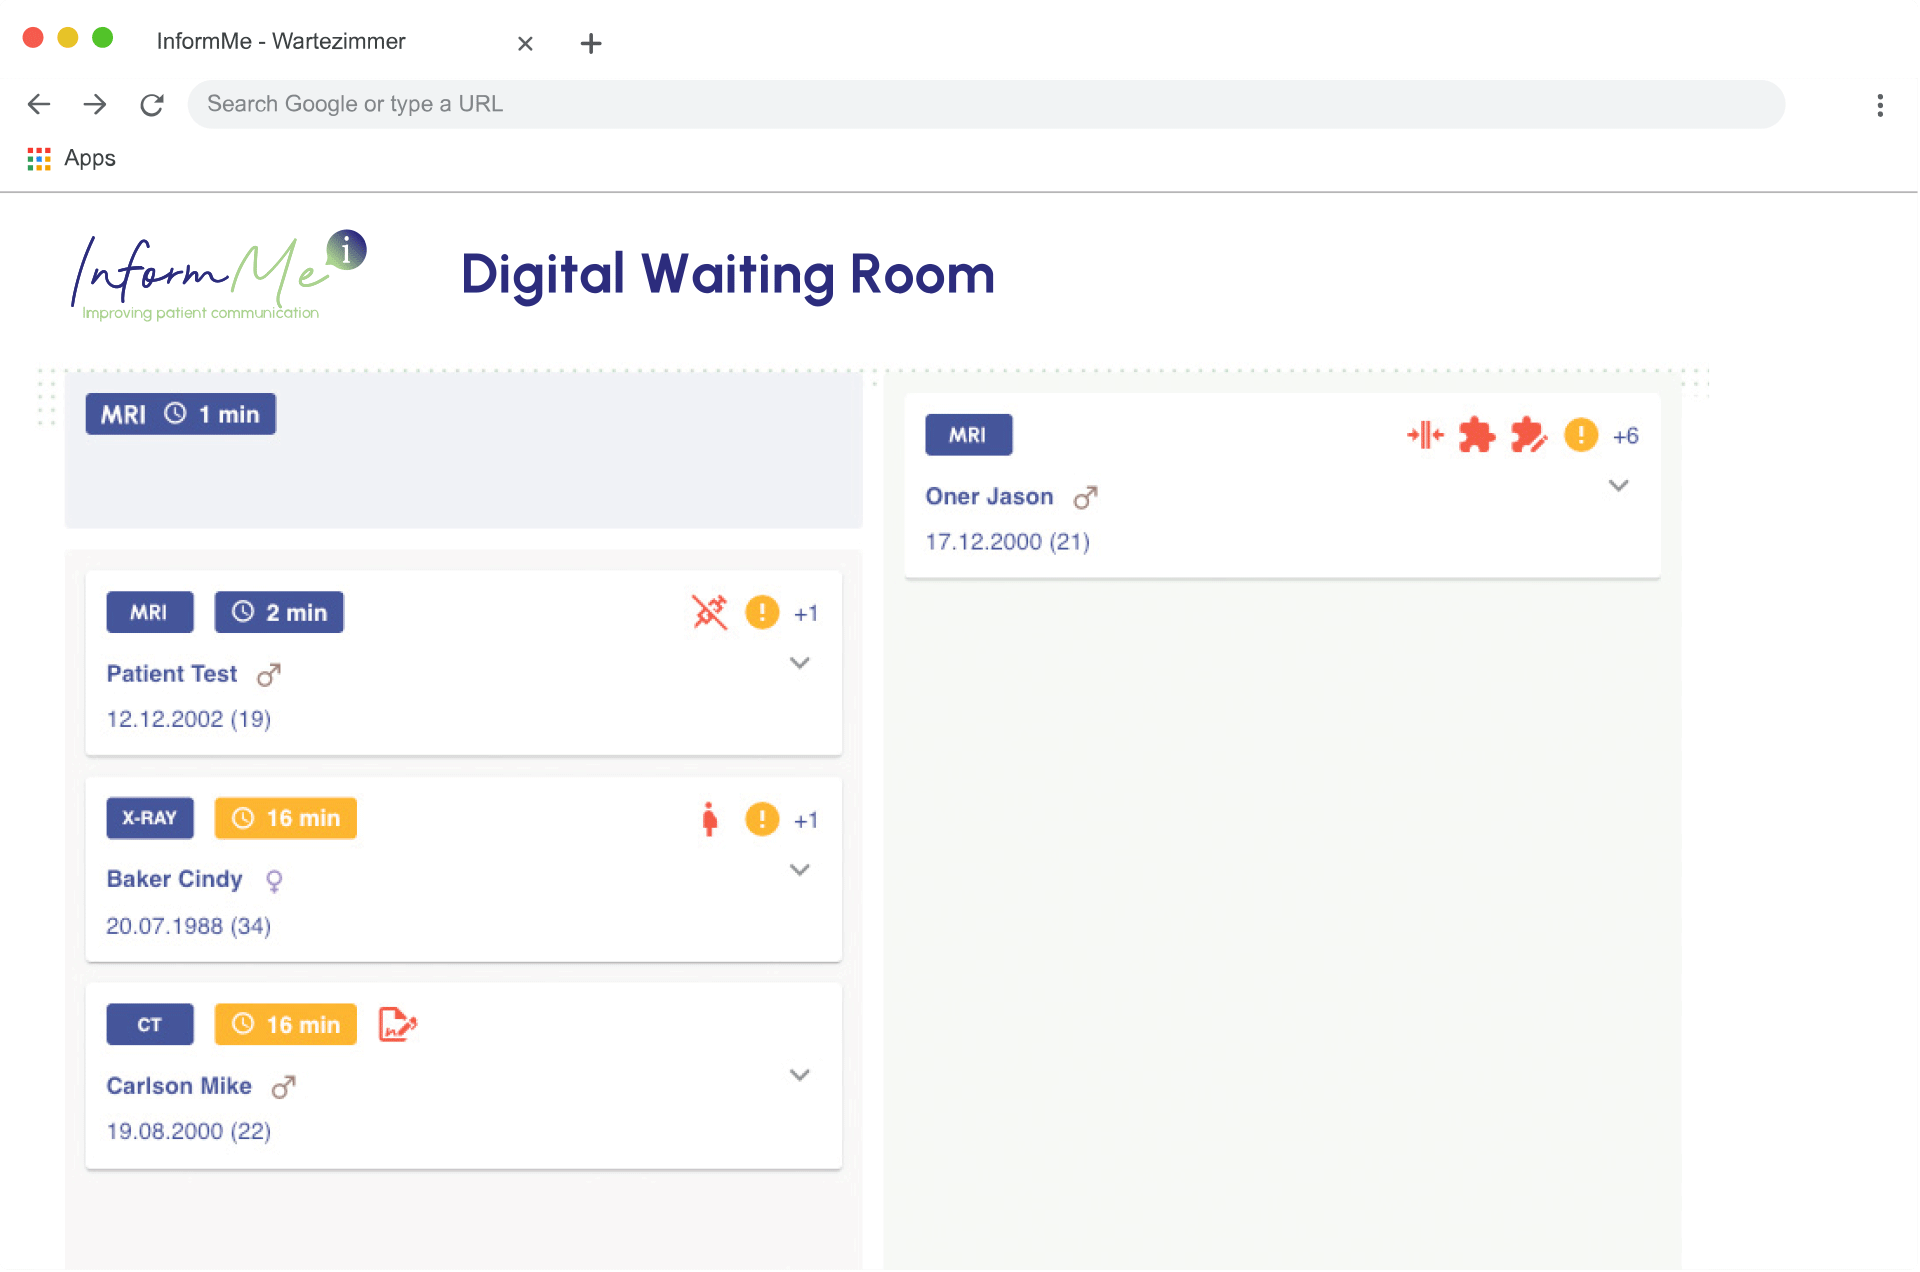Click the pregnancy icon on Baker Cindy card
Image resolution: width=1920 pixels, height=1272 pixels.
tap(709, 819)
